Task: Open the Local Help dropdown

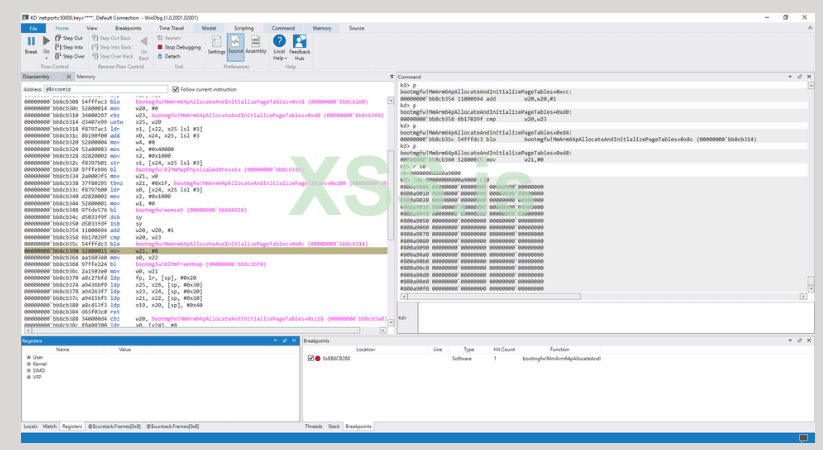Action: coord(279,47)
